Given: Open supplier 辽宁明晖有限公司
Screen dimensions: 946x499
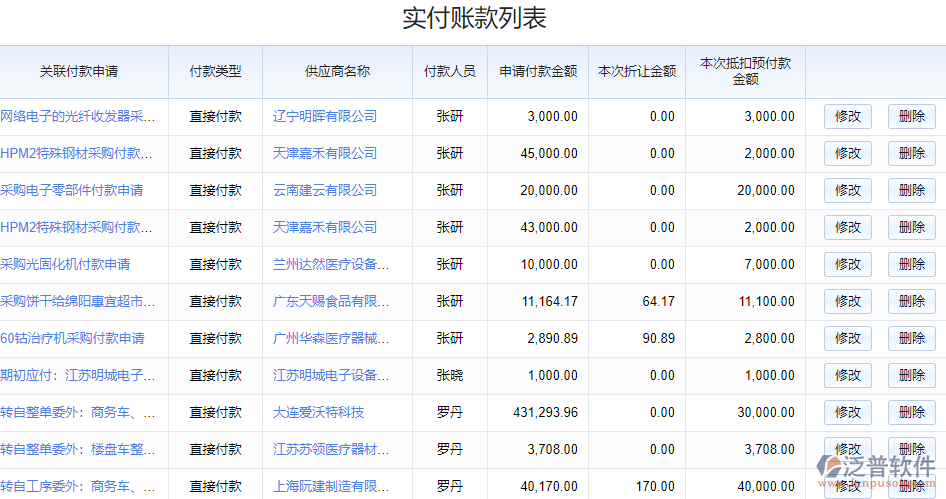Looking at the screenshot, I should [325, 116].
